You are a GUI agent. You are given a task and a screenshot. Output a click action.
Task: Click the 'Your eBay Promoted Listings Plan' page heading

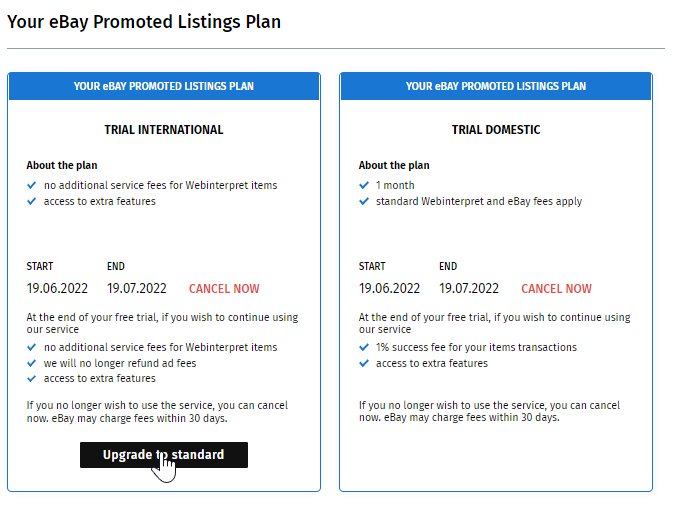tap(144, 22)
